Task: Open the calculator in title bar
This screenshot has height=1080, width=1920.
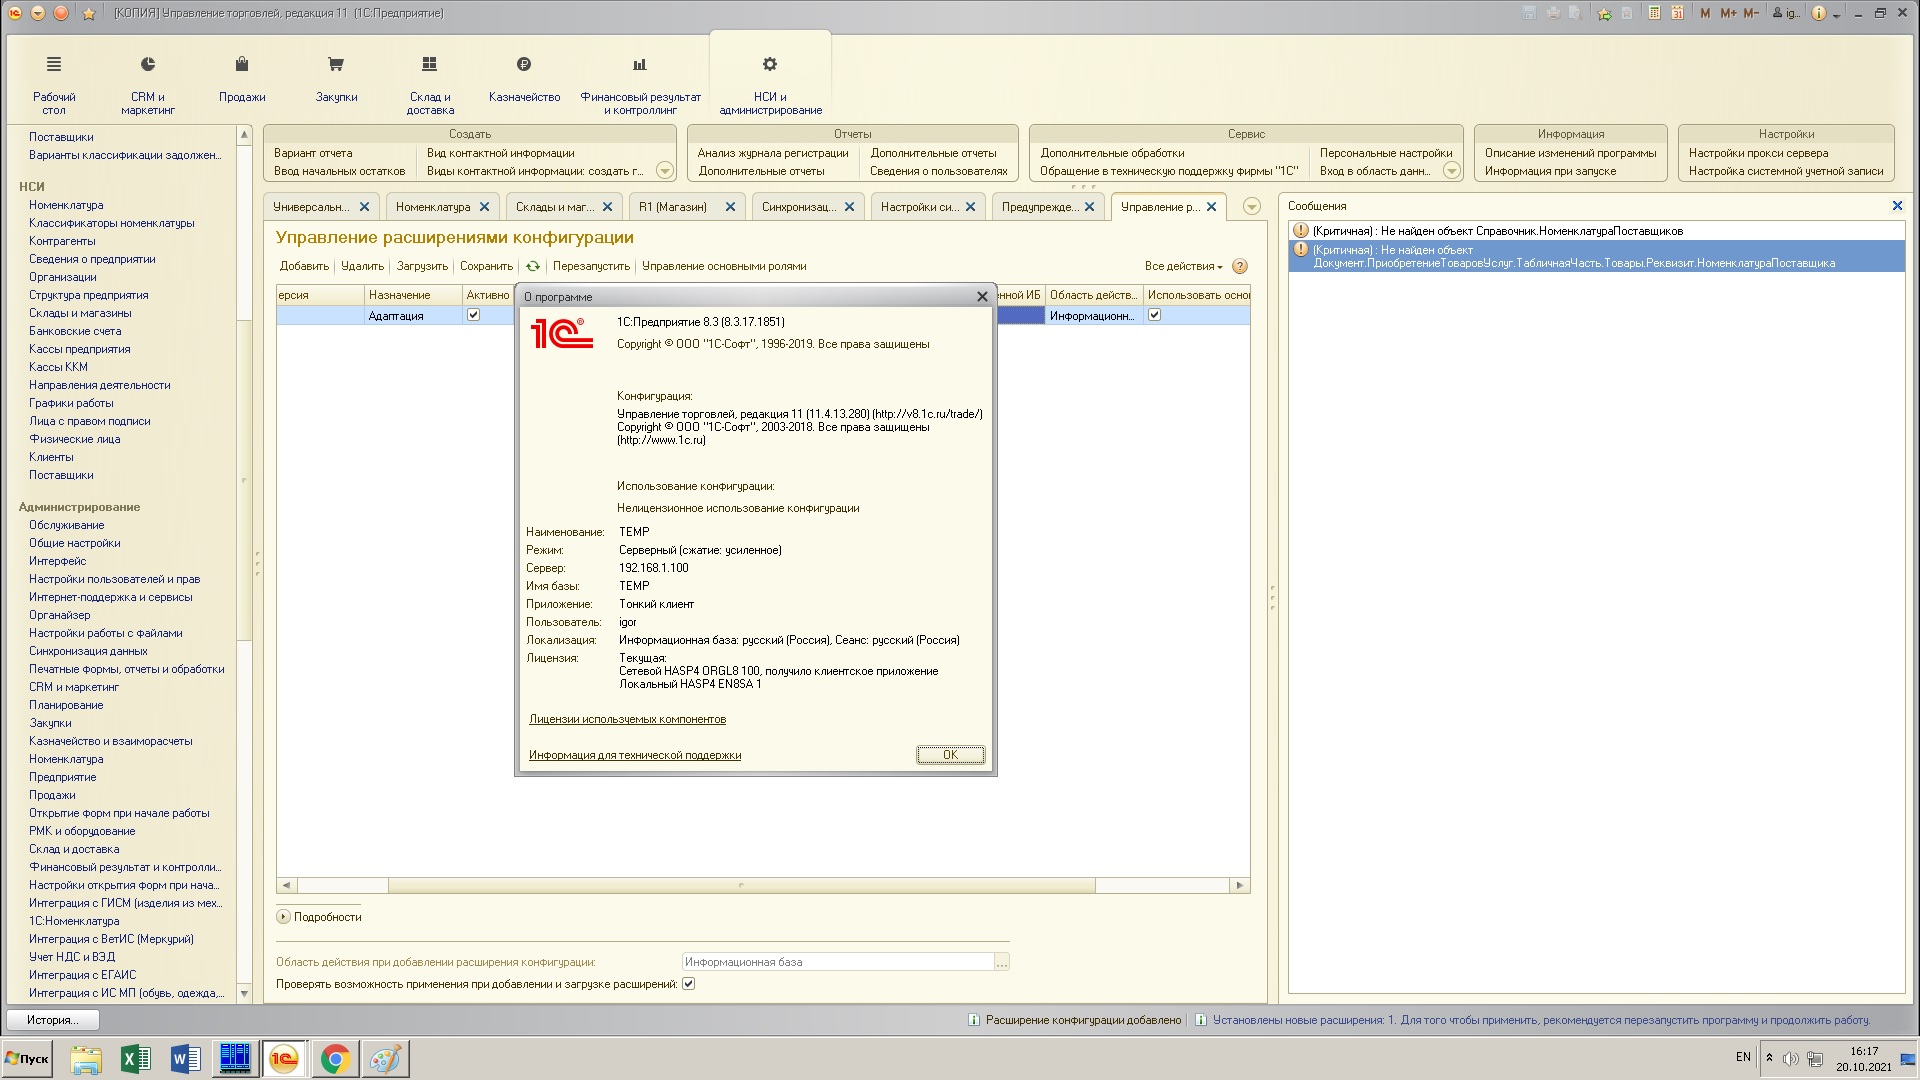Action: (1654, 13)
